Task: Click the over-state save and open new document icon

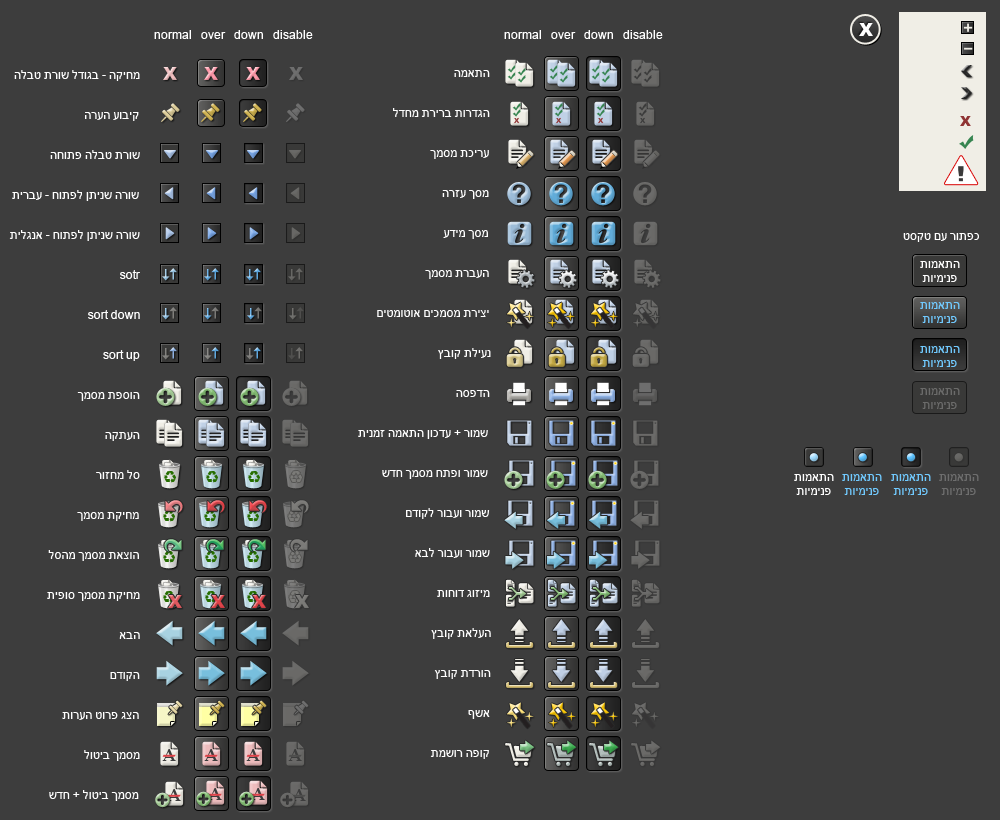Action: point(561,474)
